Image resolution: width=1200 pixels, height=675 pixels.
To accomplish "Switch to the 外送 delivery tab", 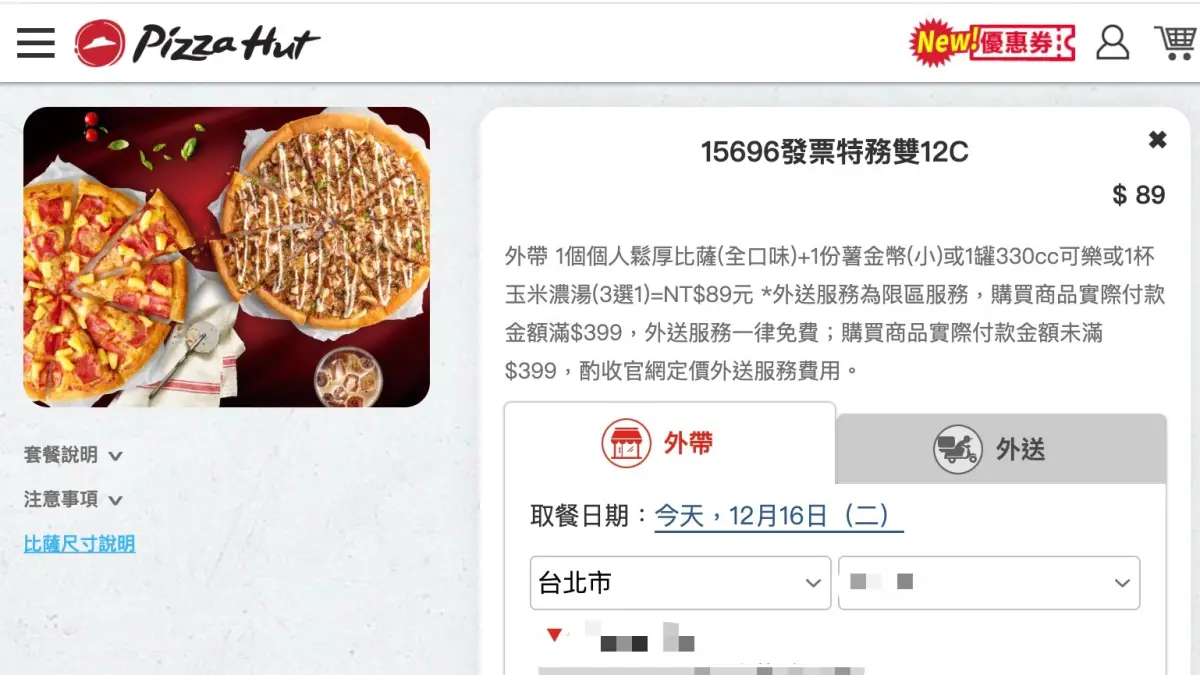I will (x=1001, y=449).
